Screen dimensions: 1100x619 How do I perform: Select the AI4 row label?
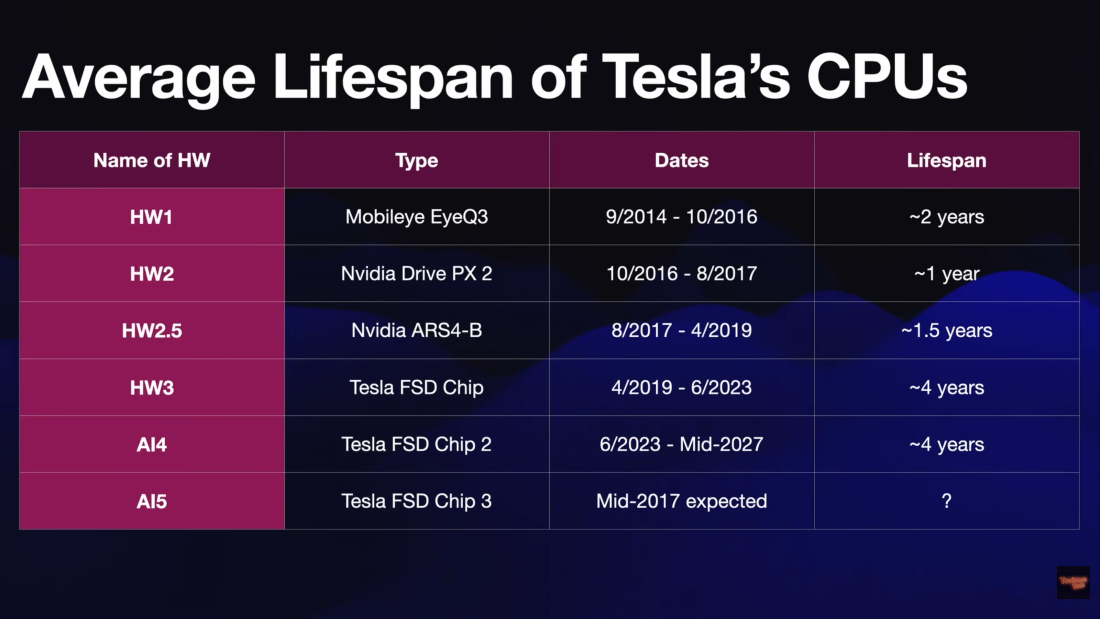(x=152, y=444)
